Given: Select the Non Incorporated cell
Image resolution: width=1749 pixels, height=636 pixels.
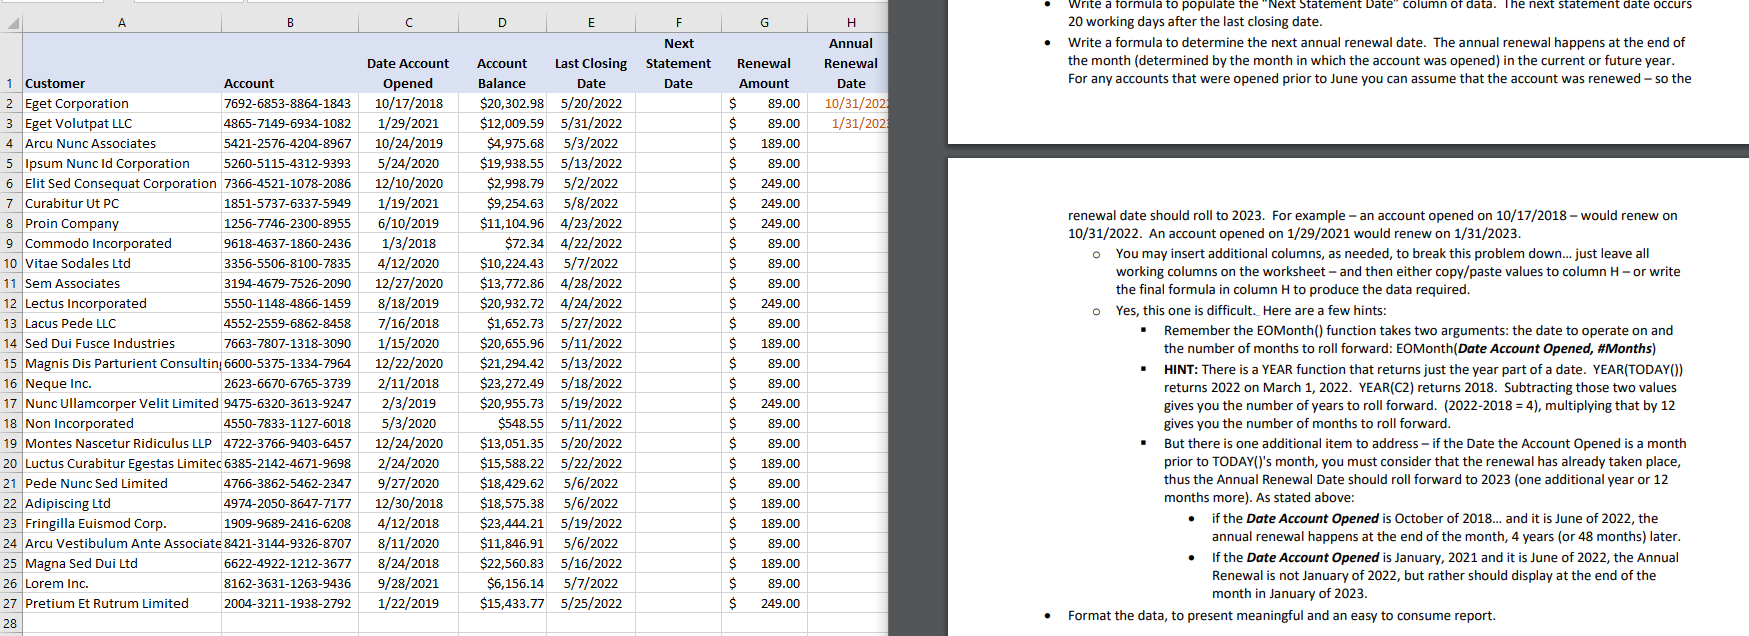Looking at the screenshot, I should click(122, 423).
